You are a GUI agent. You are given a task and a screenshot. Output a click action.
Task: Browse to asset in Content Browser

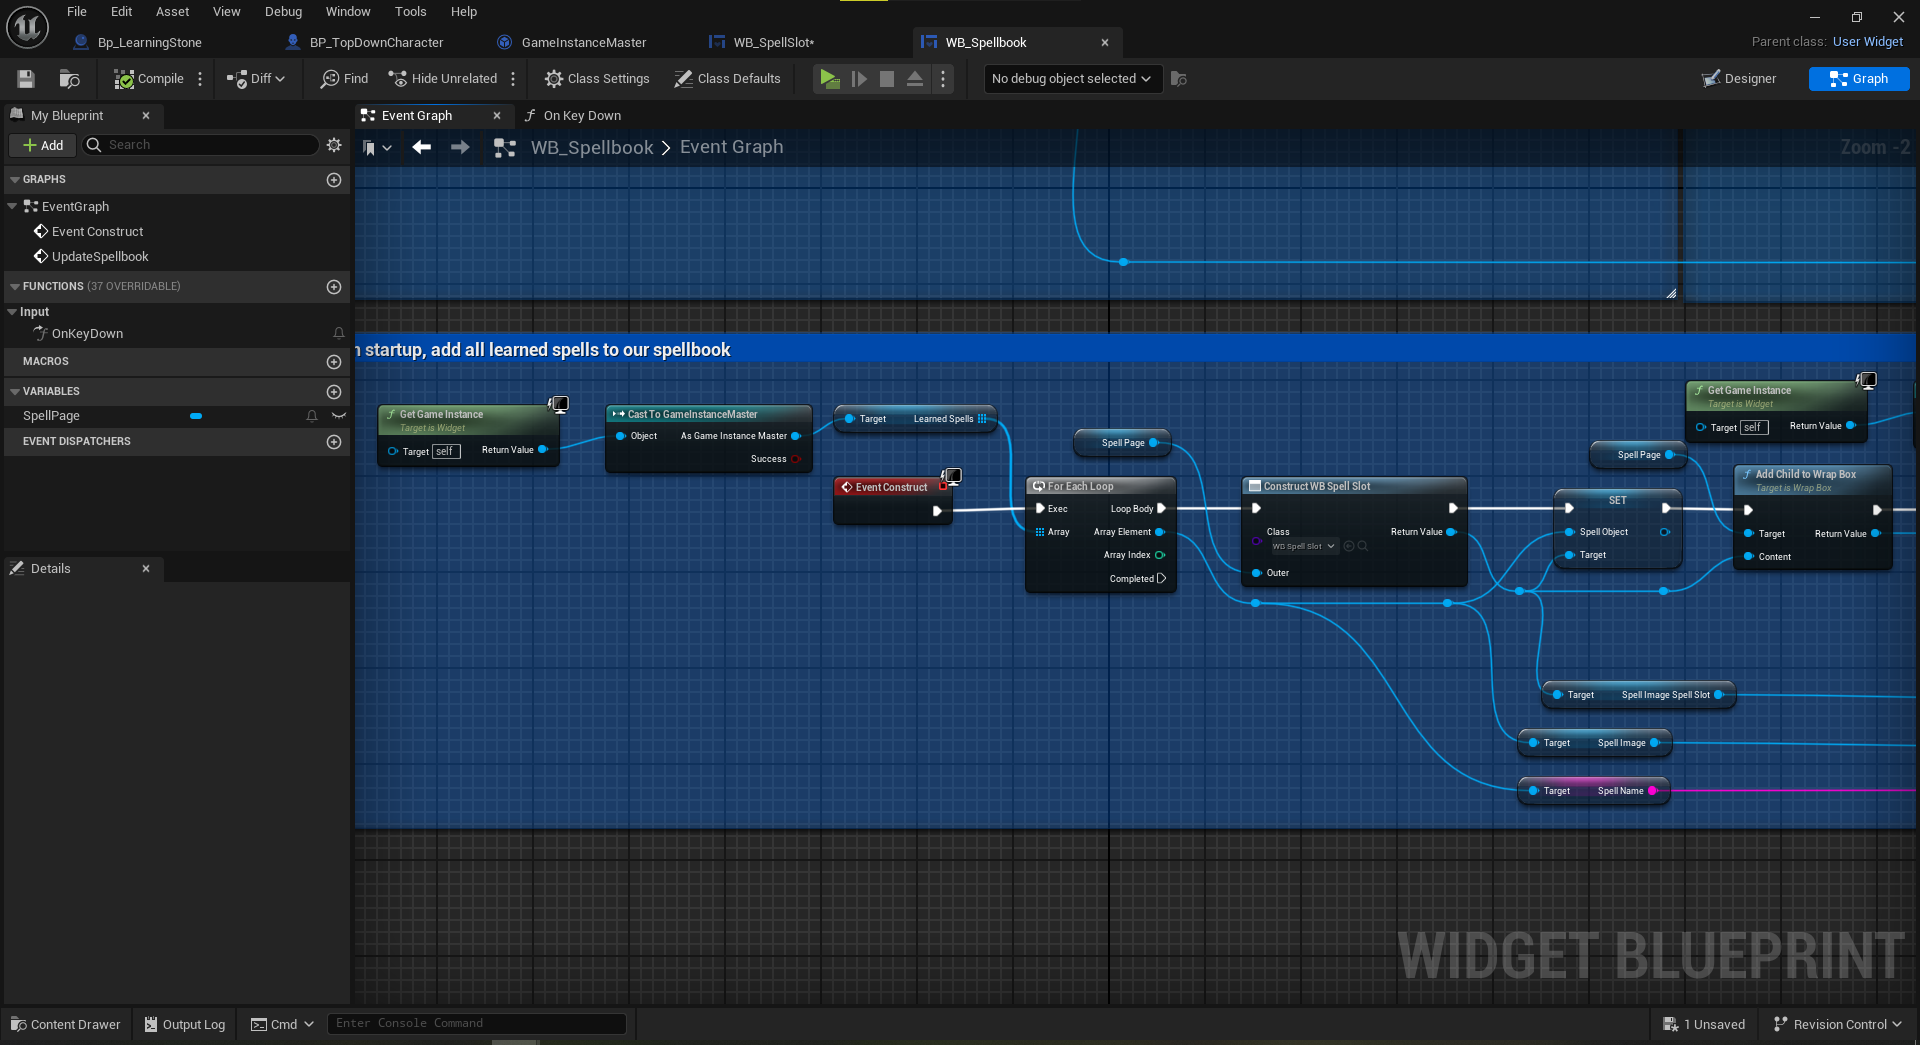69,79
